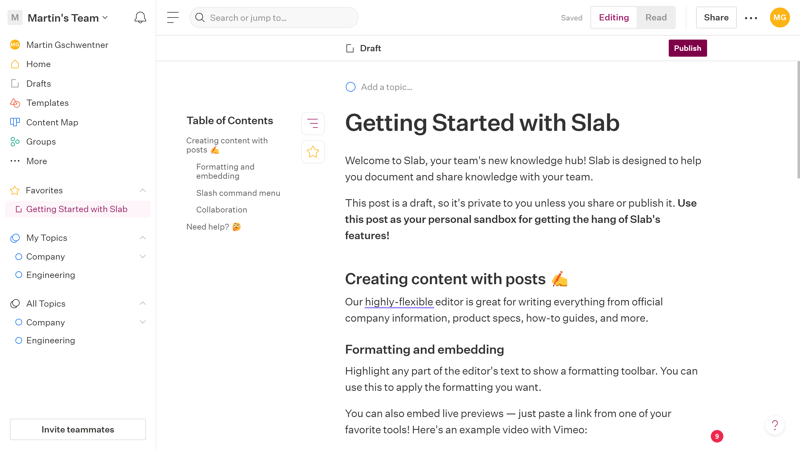Open the notifications bell
This screenshot has height=450, width=800.
(140, 18)
